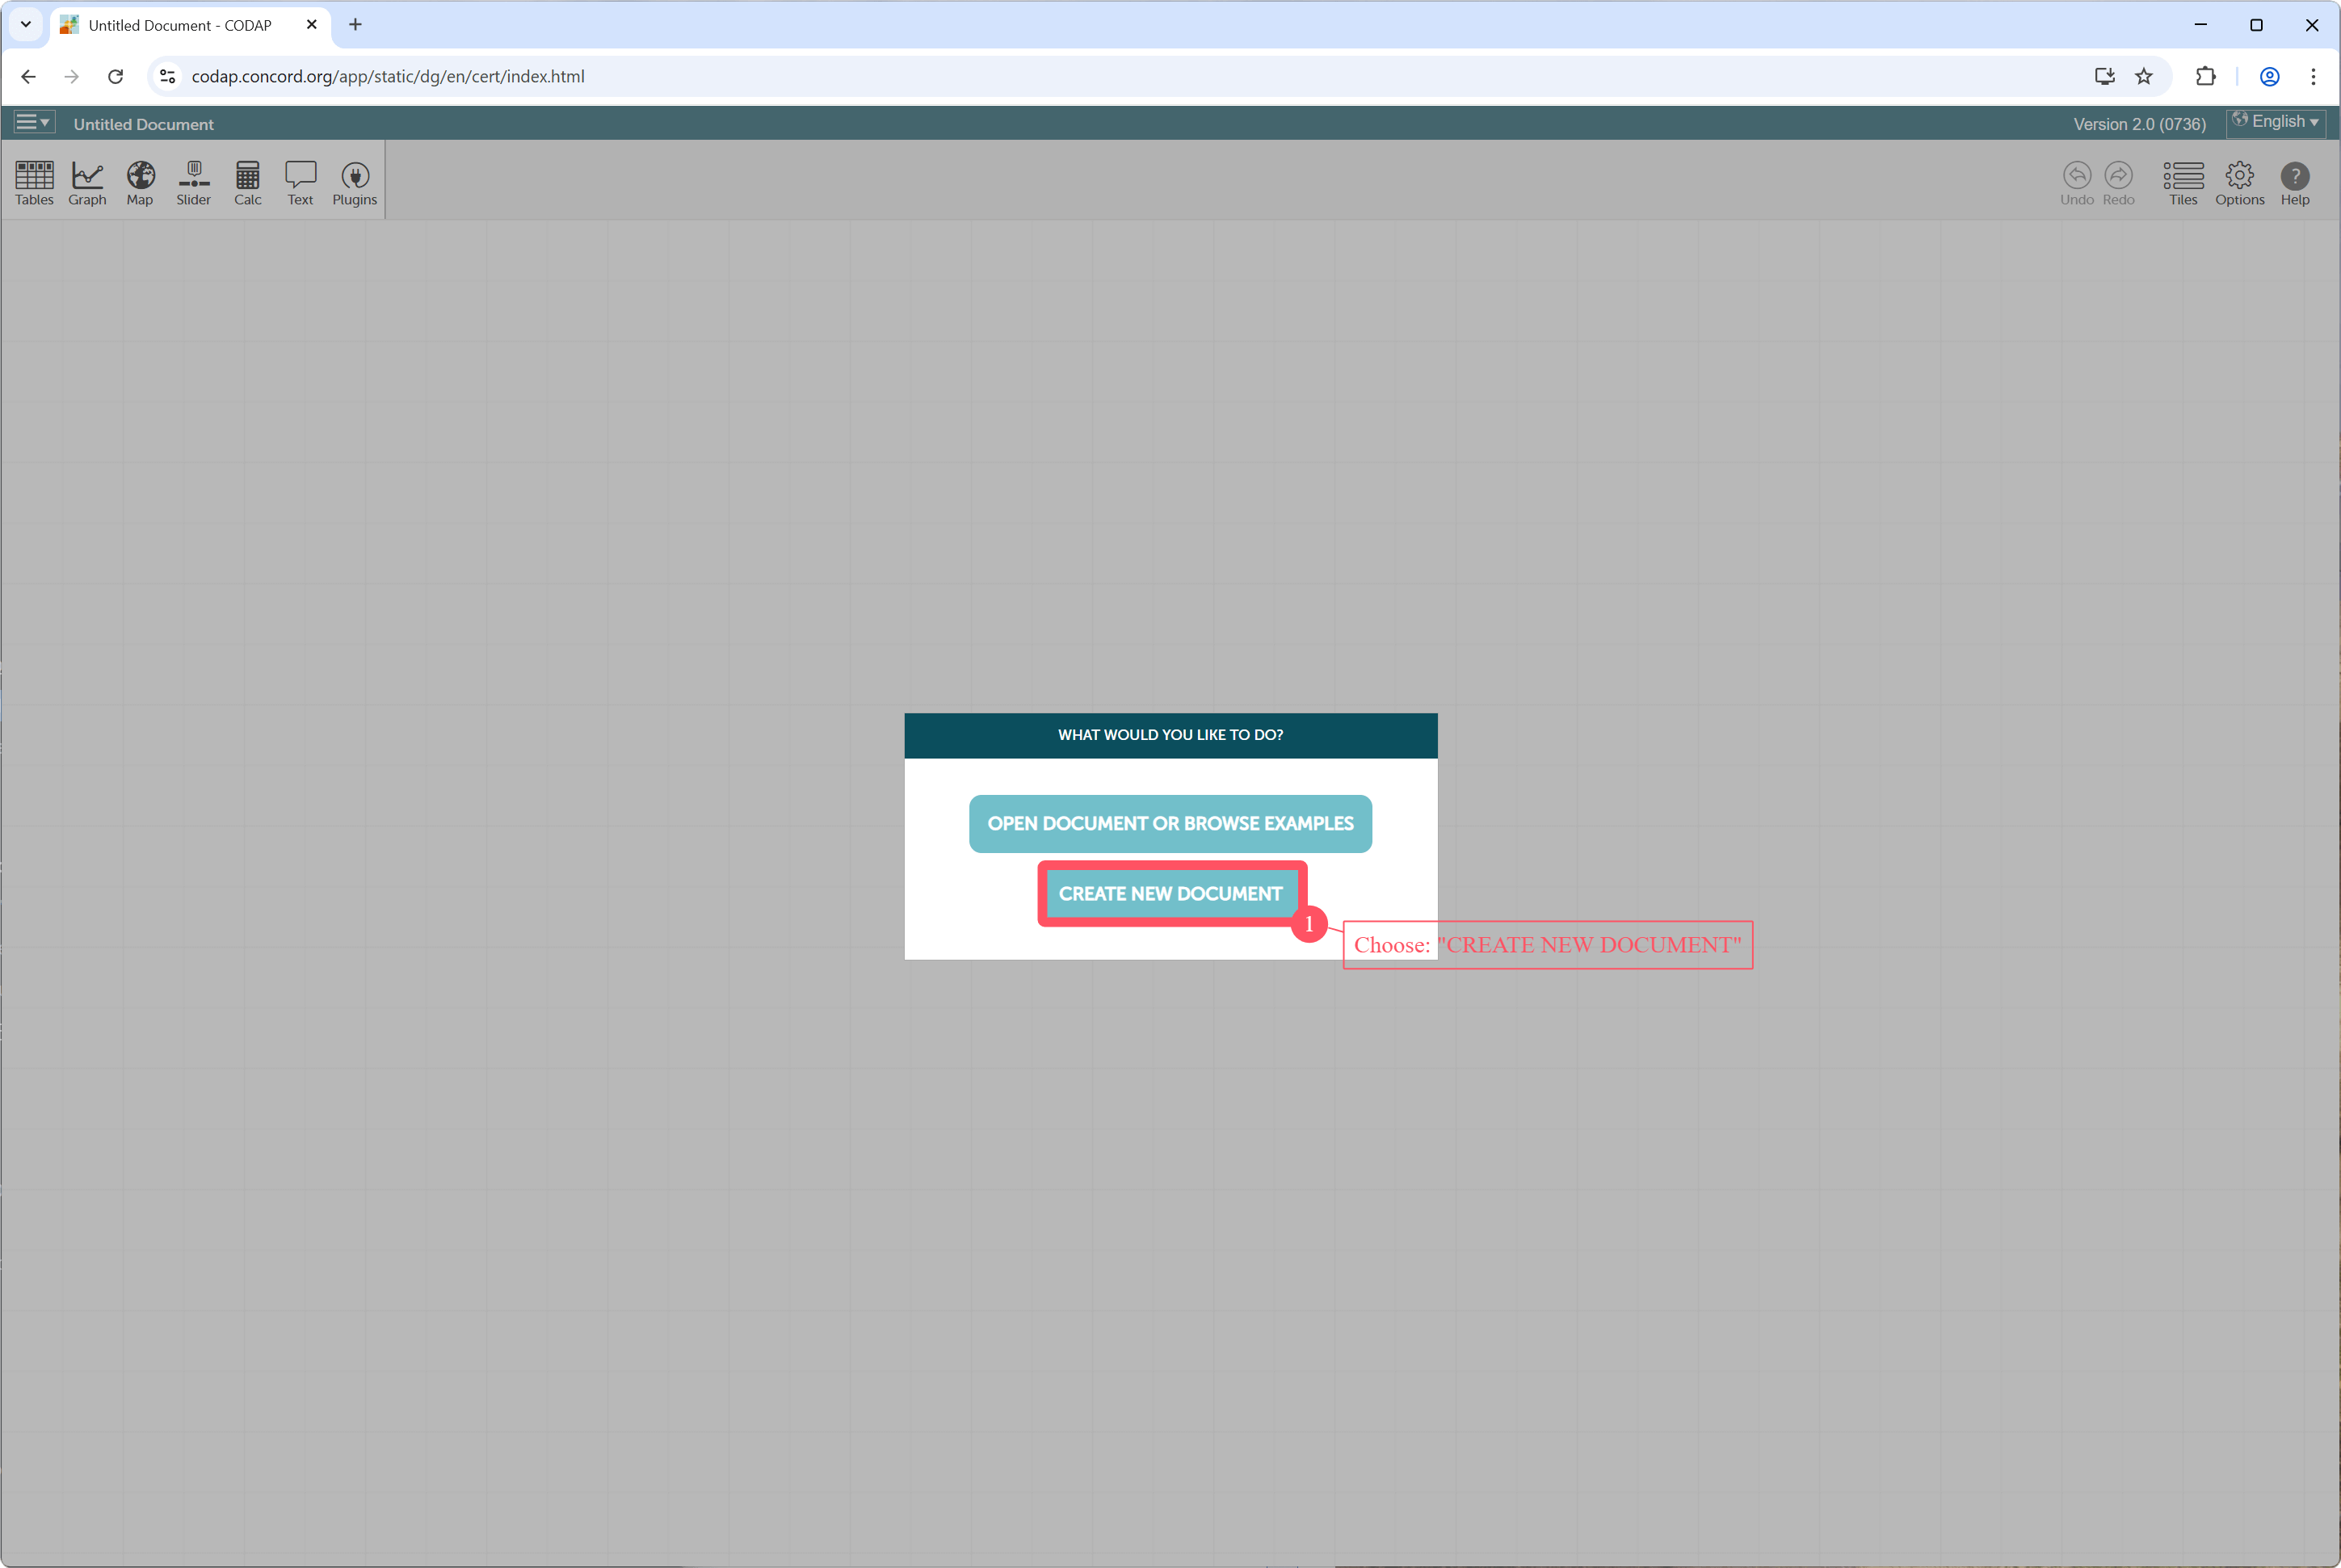2341x1568 pixels.
Task: Reload the CODAP page
Action: (116, 76)
